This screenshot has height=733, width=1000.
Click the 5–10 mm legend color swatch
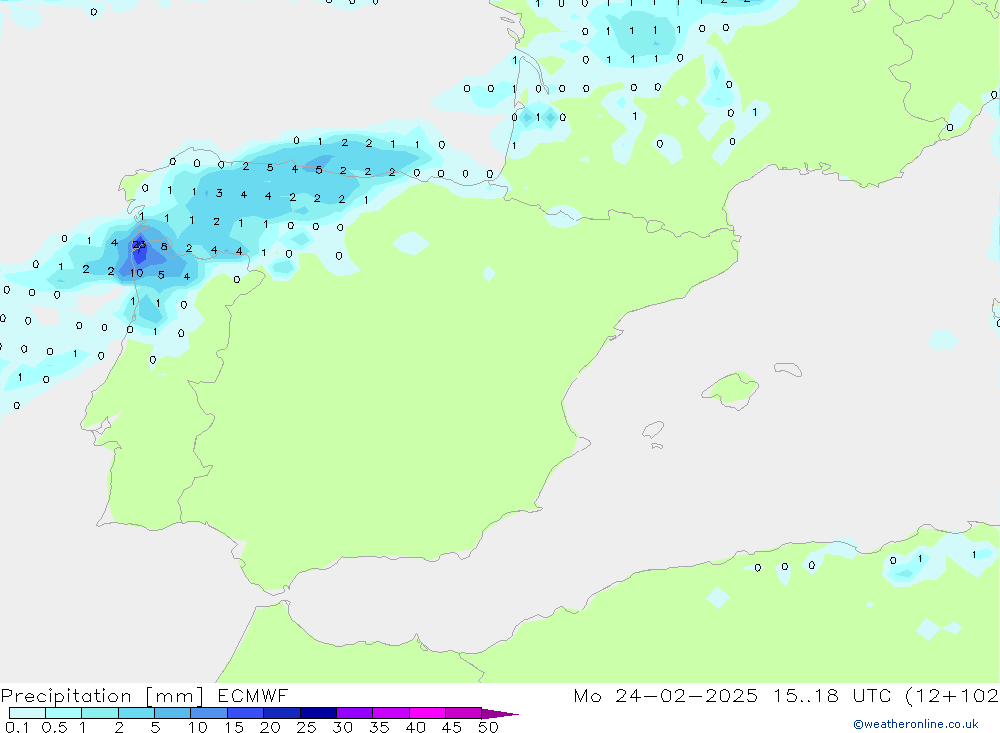172,713
